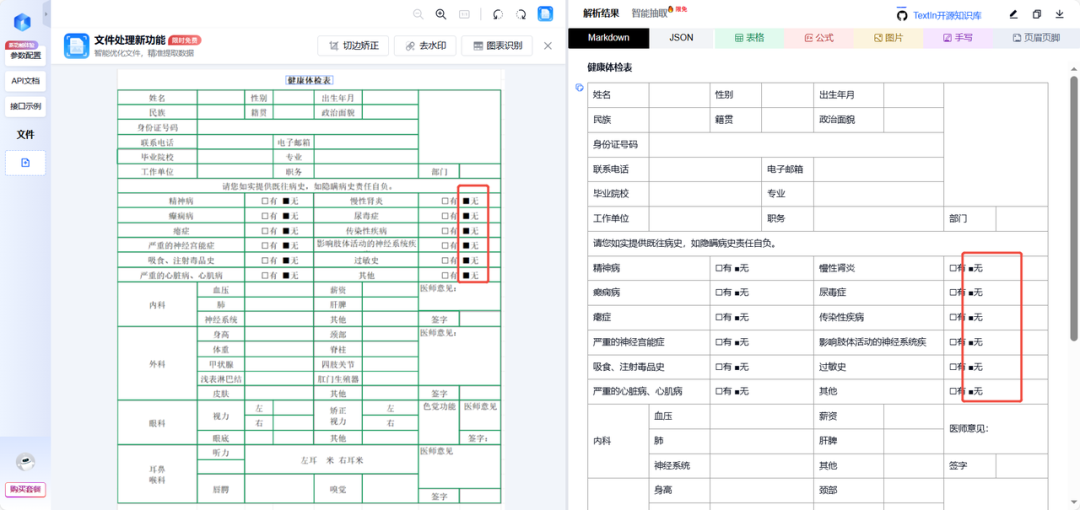Click the 切边矫正 button
Viewport: 1080px width, 510px height.
353,46
